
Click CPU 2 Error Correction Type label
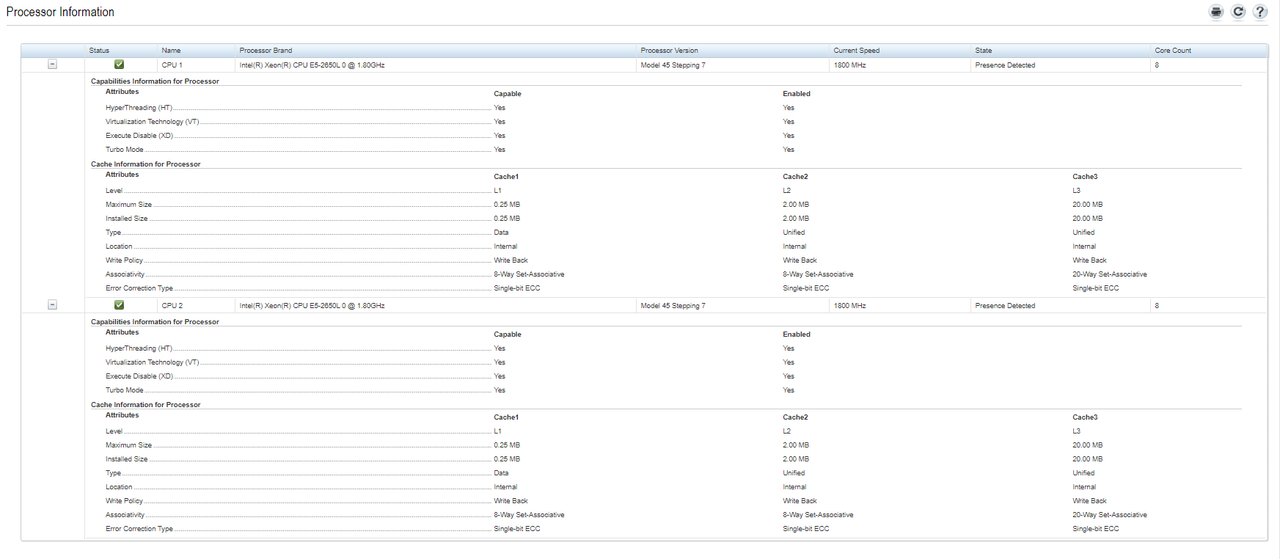[139, 529]
